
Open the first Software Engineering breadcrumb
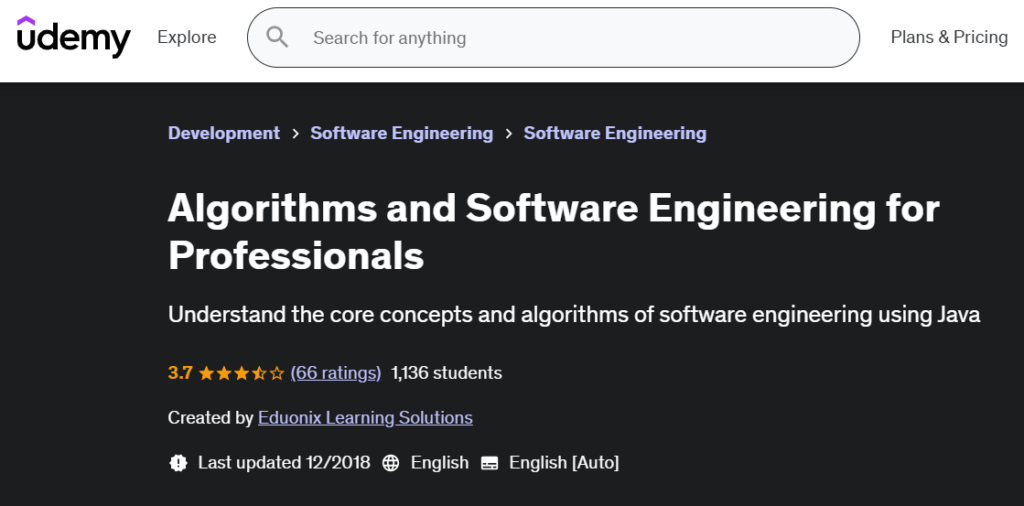(402, 133)
